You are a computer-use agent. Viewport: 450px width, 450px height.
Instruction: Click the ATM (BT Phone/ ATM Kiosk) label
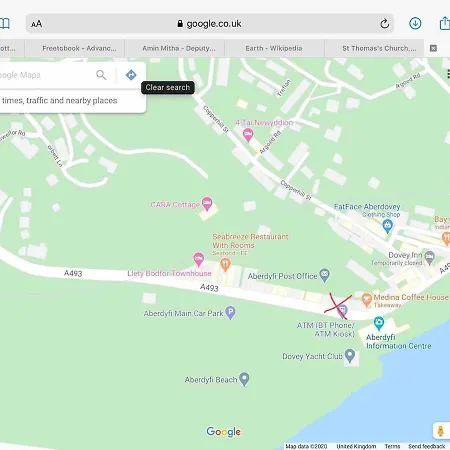[x=326, y=329]
